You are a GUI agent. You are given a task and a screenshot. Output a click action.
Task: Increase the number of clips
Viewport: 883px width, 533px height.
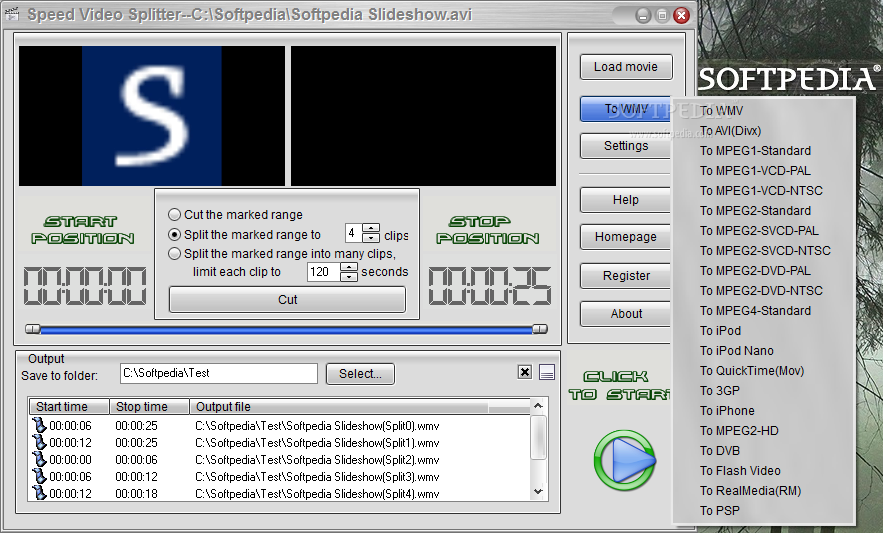pyautogui.click(x=371, y=228)
